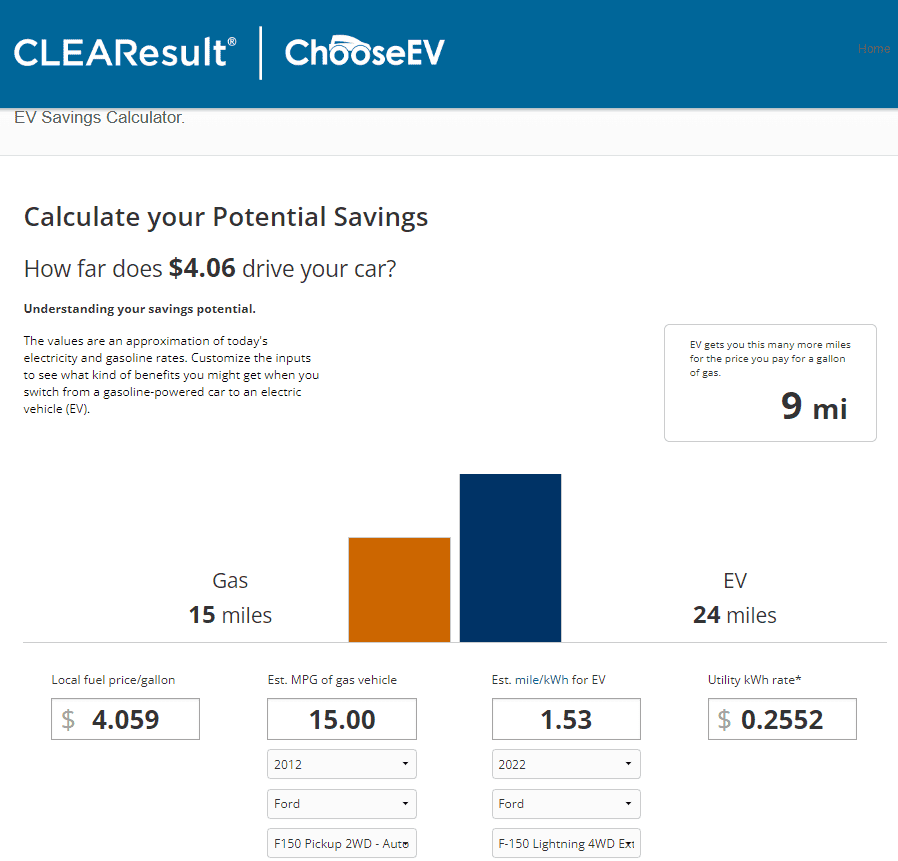Click the 9 mi extra miles box
Image resolution: width=898 pixels, height=861 pixels.
point(770,383)
